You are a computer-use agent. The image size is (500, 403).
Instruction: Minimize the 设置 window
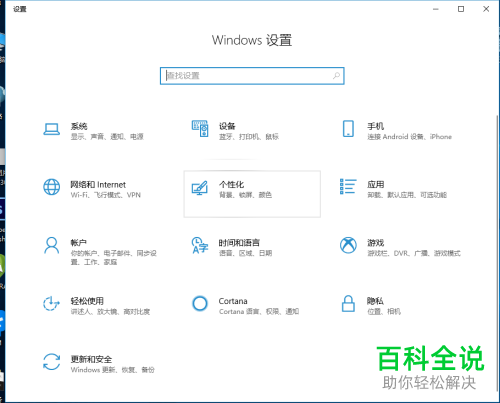[436, 9]
